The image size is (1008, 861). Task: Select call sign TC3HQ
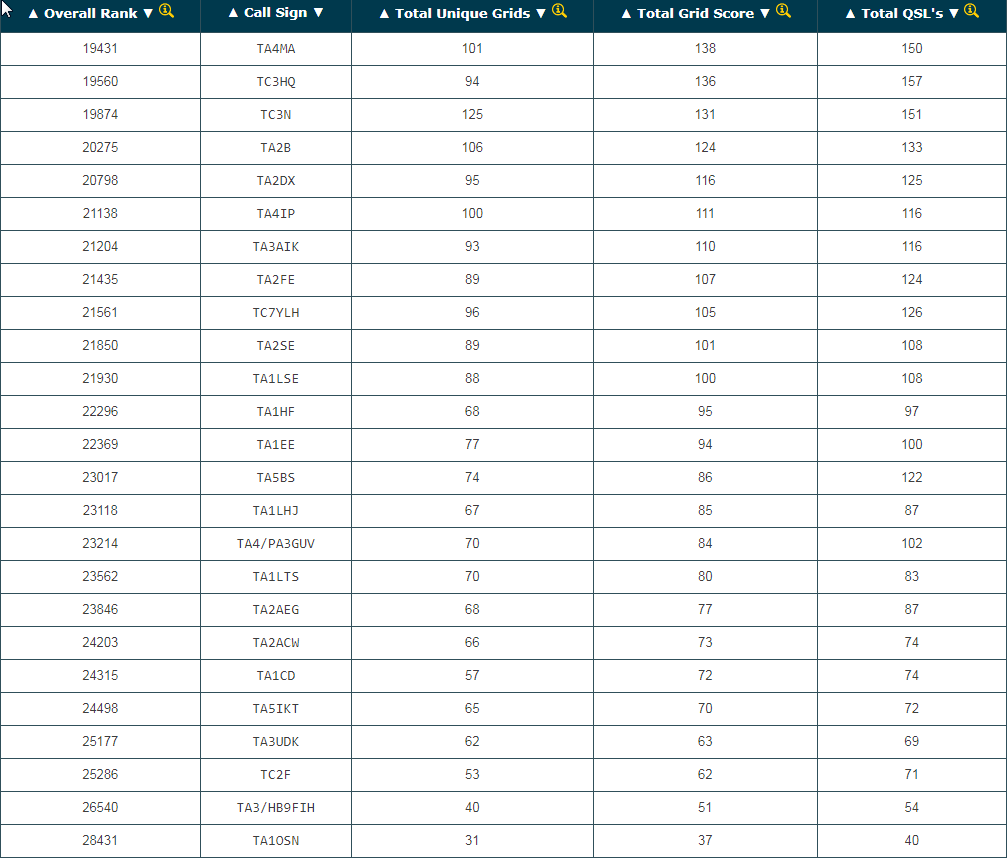point(276,82)
